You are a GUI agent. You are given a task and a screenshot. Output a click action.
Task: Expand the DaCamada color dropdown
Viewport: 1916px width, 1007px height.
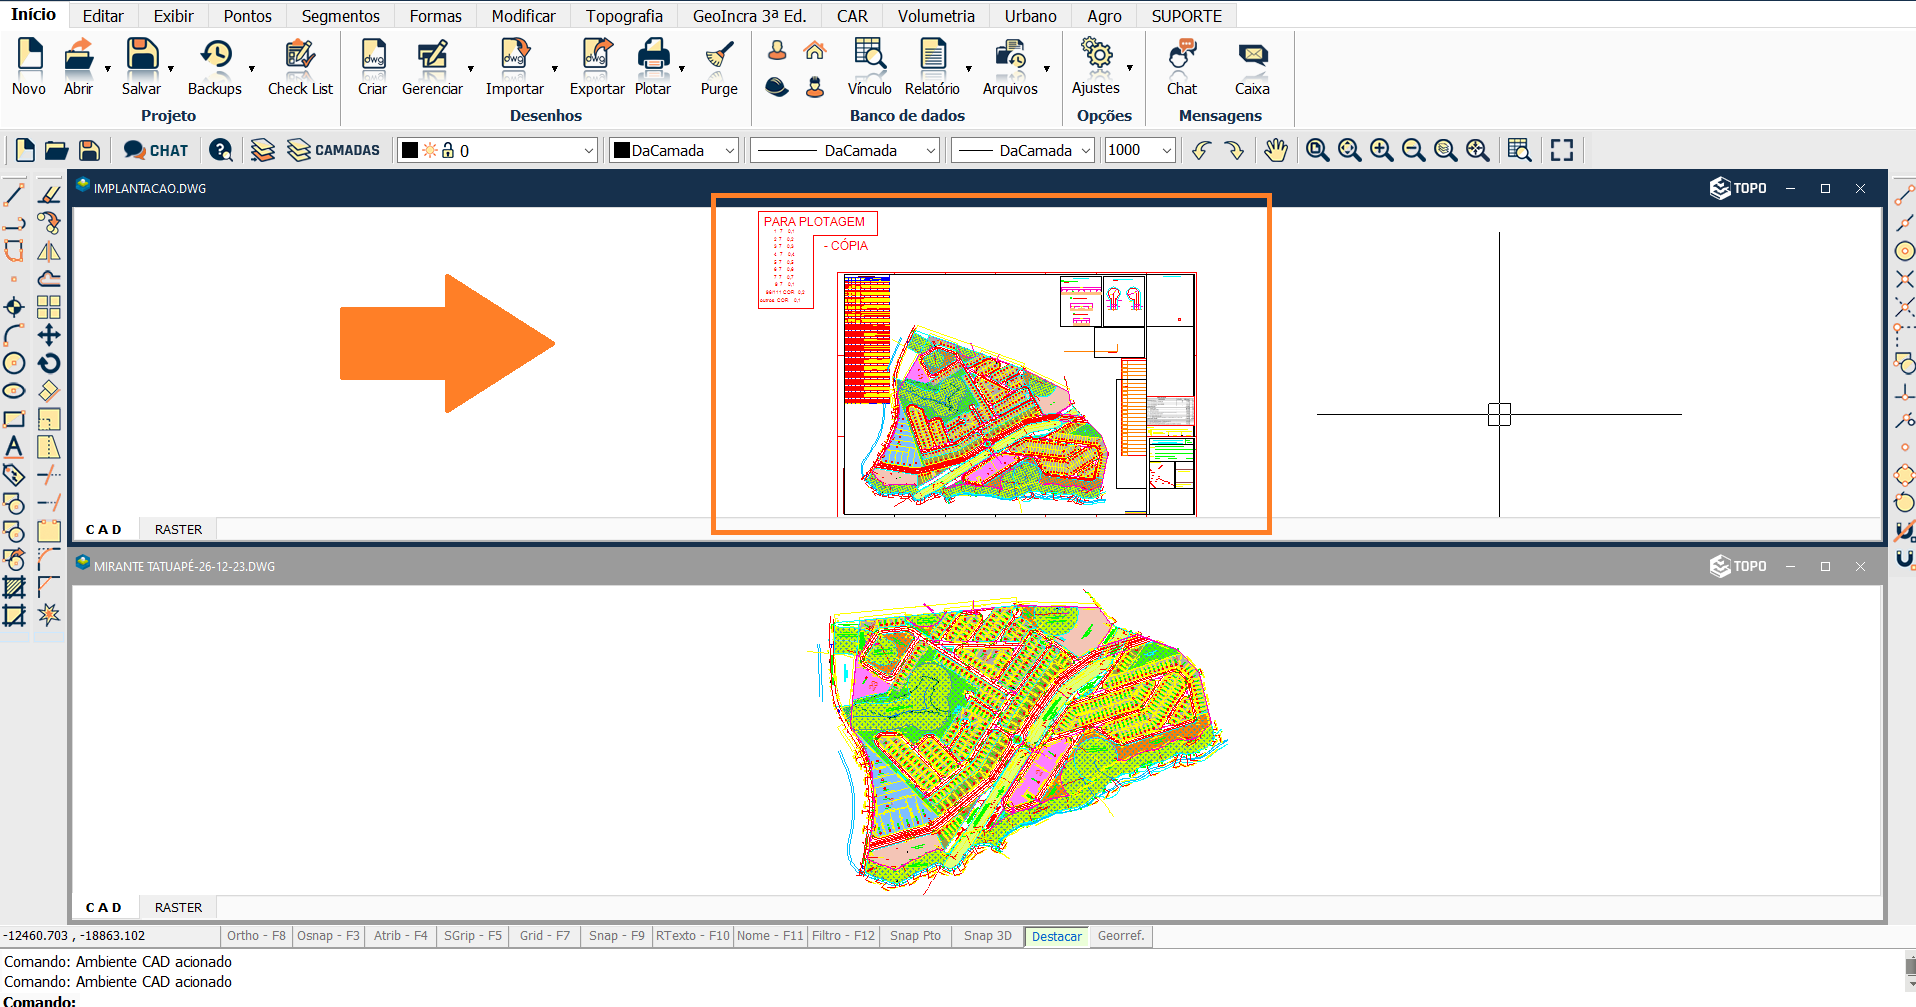click(x=730, y=150)
